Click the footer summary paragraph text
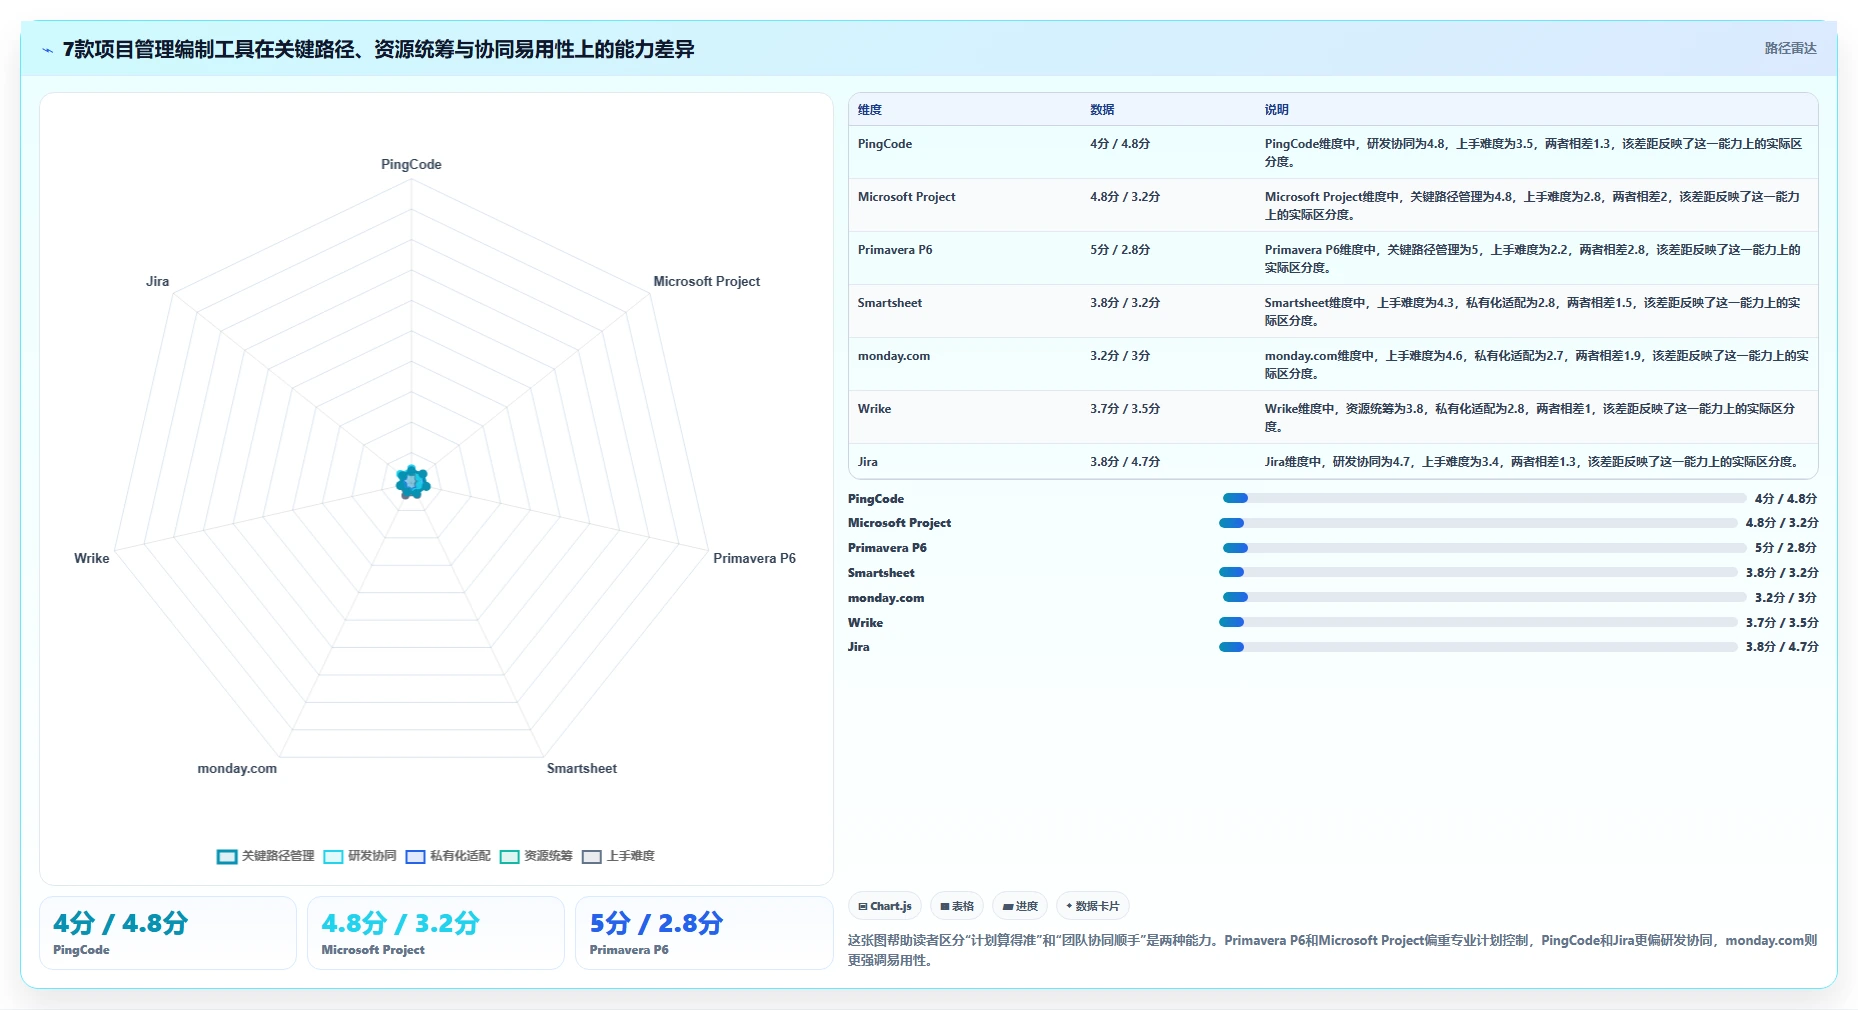This screenshot has width=1858, height=1010. pos(1332,950)
